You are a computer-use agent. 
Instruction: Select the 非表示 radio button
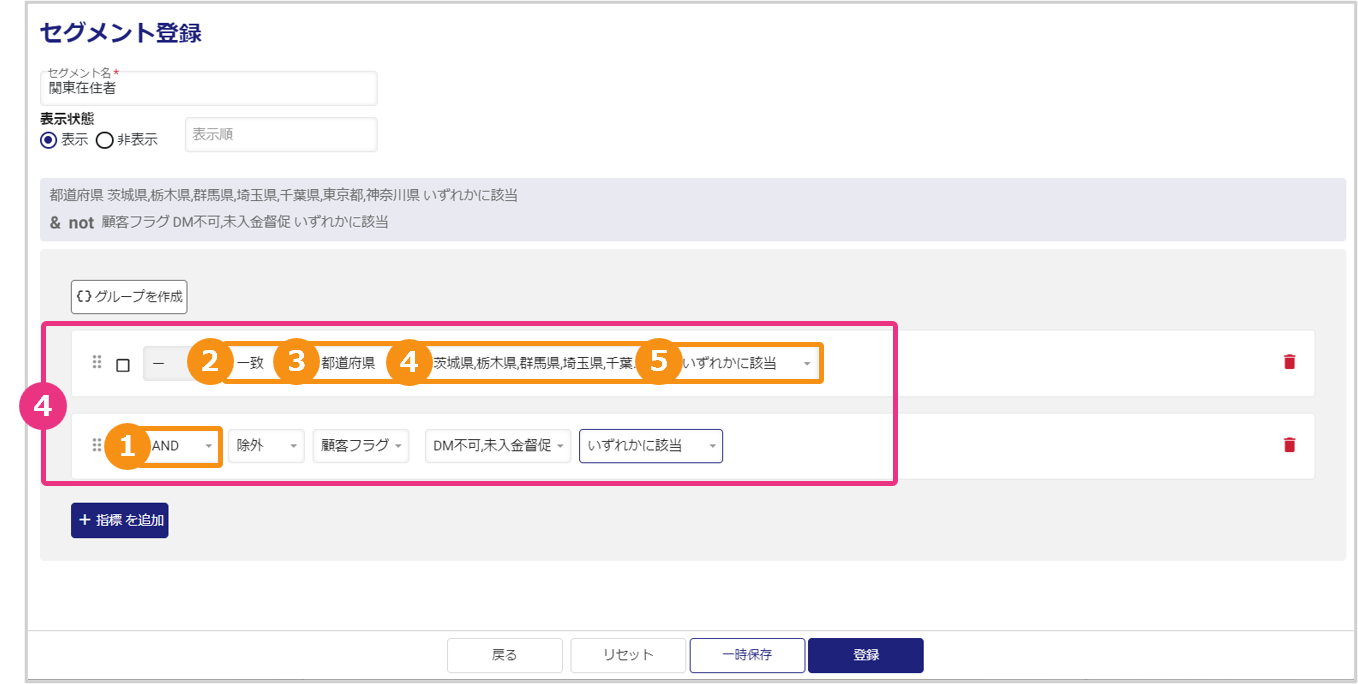click(x=105, y=140)
